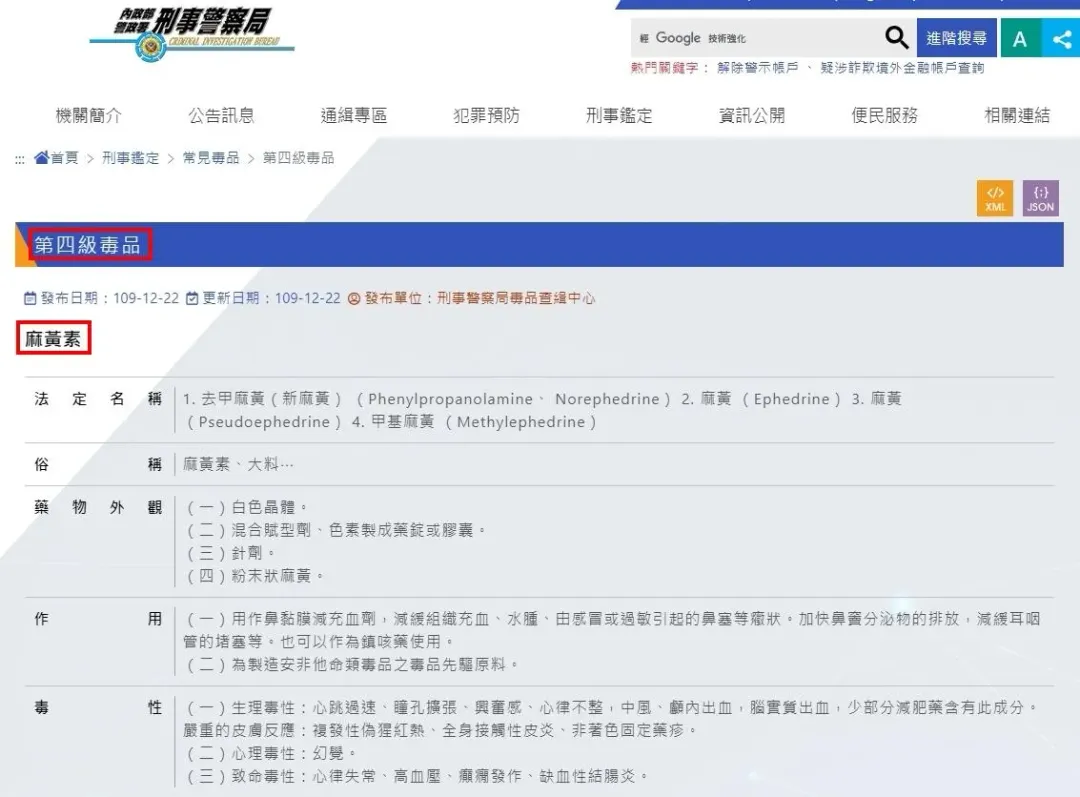The width and height of the screenshot is (1080, 797).
Task: Click the home icon in breadcrumb
Action: (41, 158)
